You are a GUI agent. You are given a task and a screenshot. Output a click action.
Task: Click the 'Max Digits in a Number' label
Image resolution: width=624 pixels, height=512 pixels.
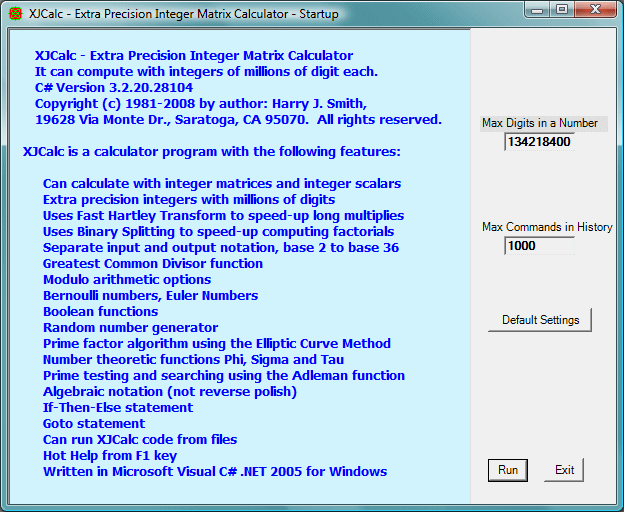pos(540,123)
